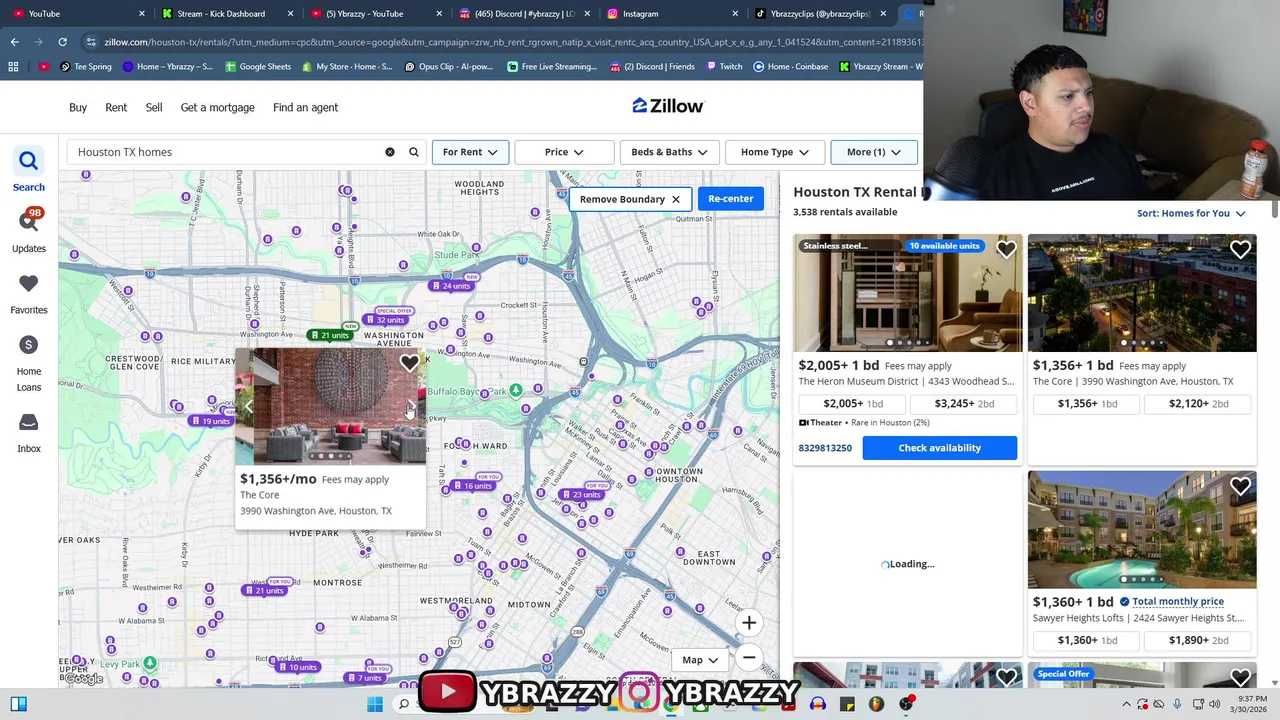Go back in browser history
Screen dimensions: 1280x720
point(14,42)
